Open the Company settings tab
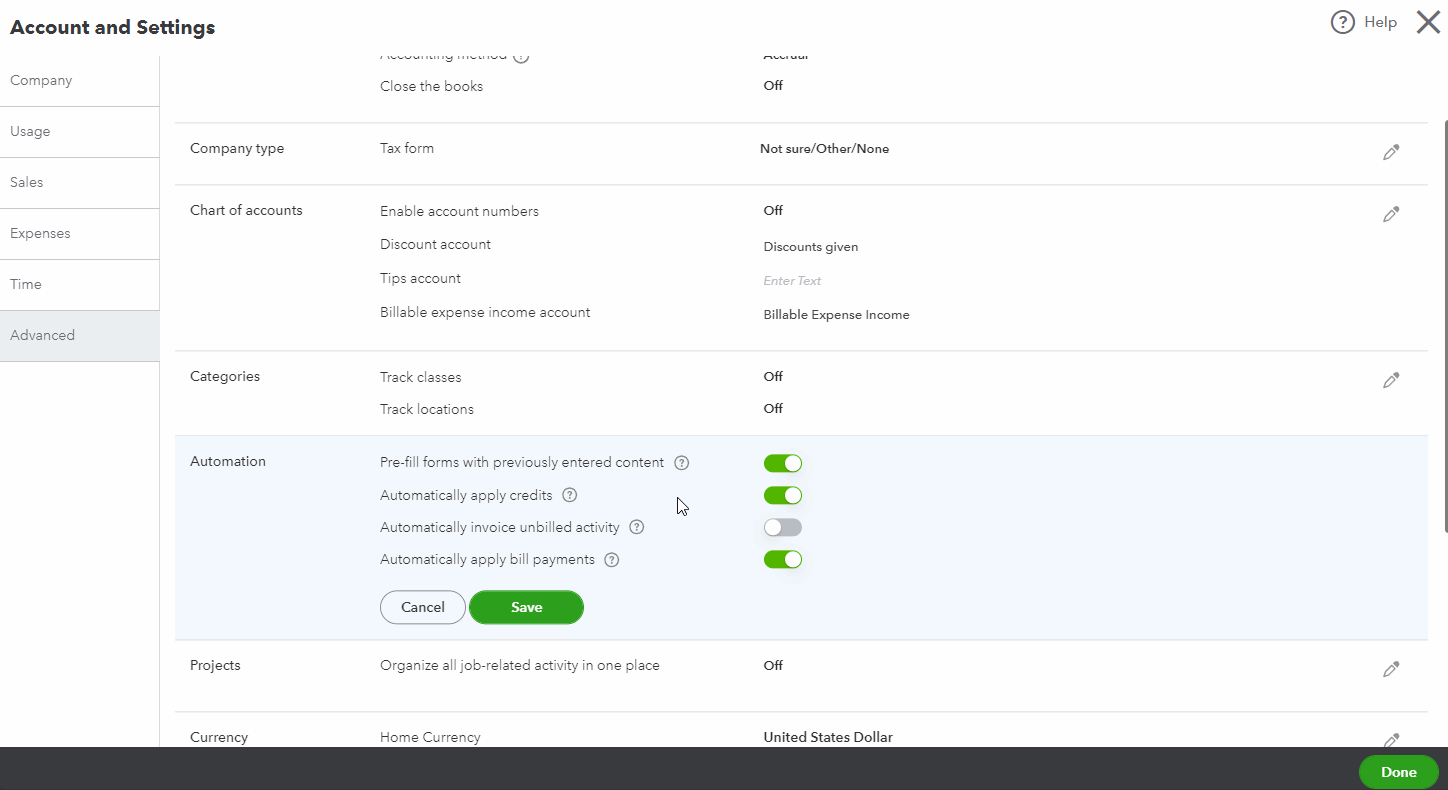Image resolution: width=1448 pixels, height=790 pixels. tap(41, 80)
